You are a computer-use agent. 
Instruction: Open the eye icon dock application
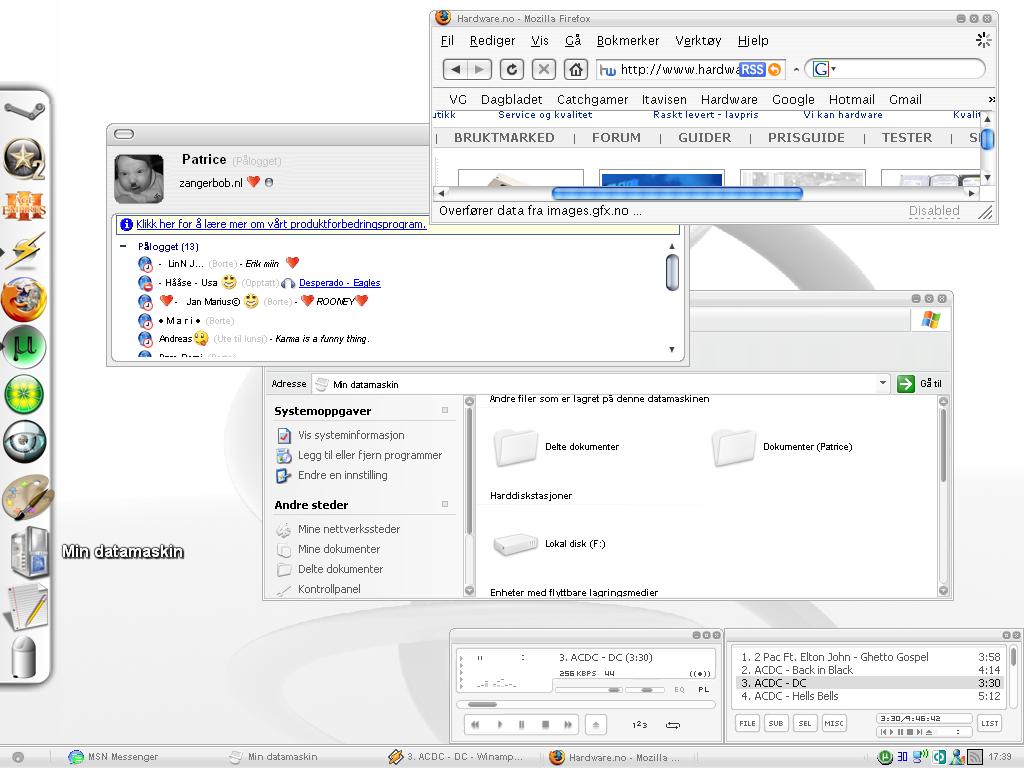[x=25, y=441]
